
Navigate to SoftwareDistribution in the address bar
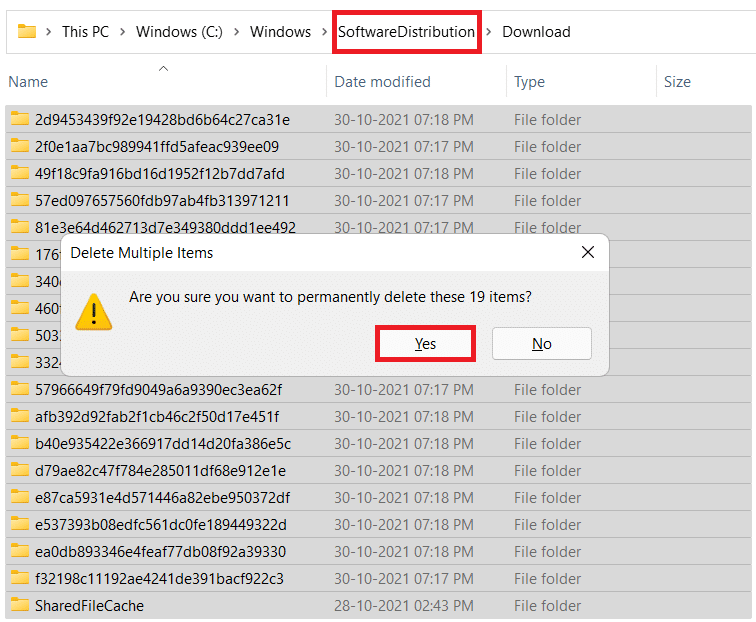406,32
